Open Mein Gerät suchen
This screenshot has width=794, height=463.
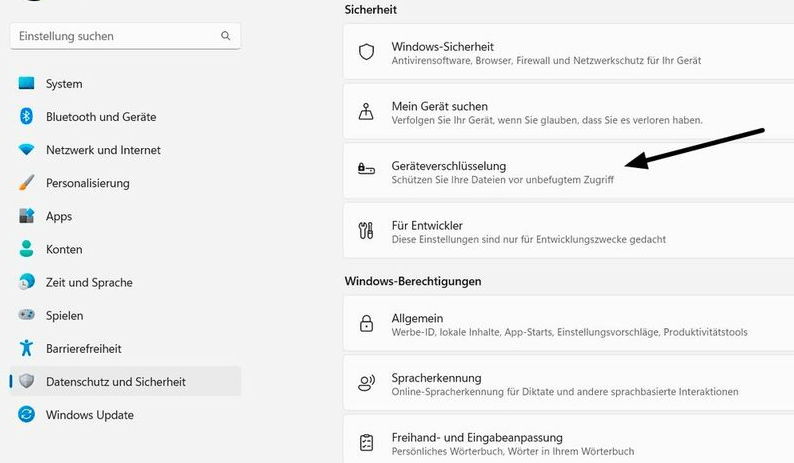440,106
